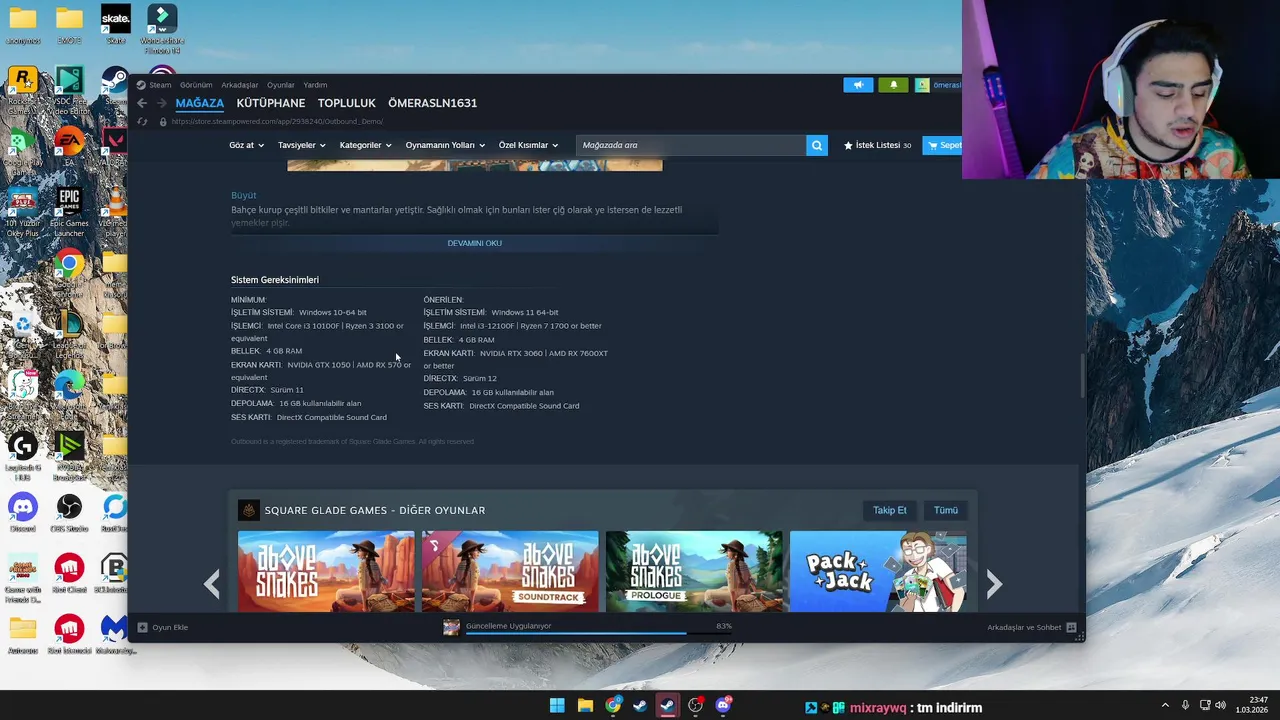This screenshot has width=1280, height=720.
Task: Reload the Steam store page
Action: pyautogui.click(x=142, y=121)
